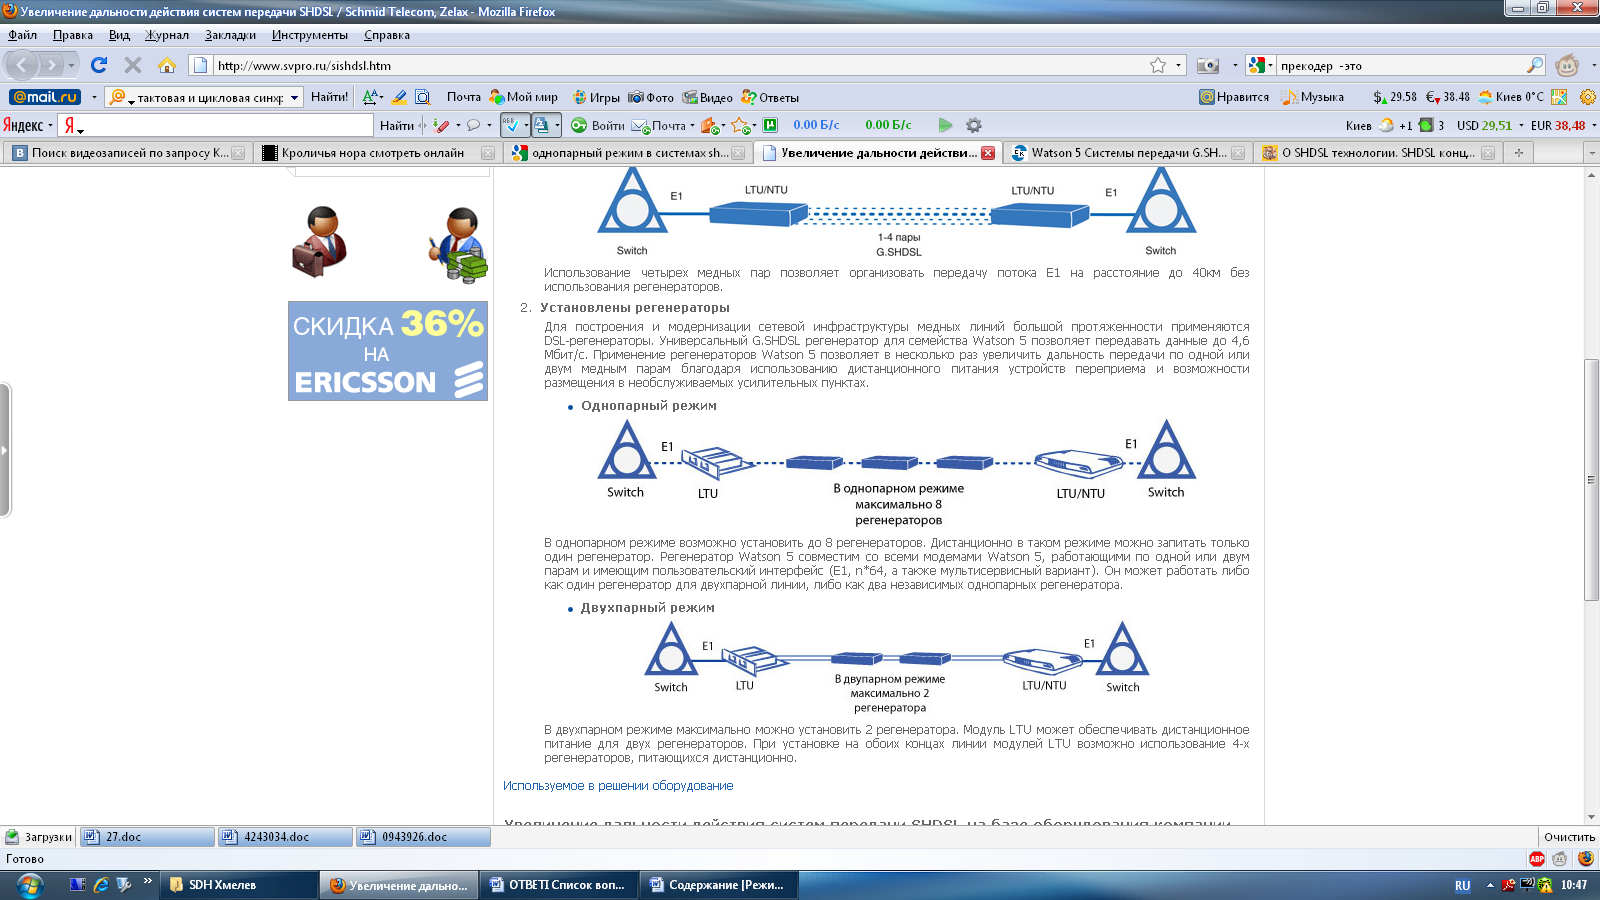Click the camera screenshot icon
Screen dimensions: 1600x900
pos(1208,65)
